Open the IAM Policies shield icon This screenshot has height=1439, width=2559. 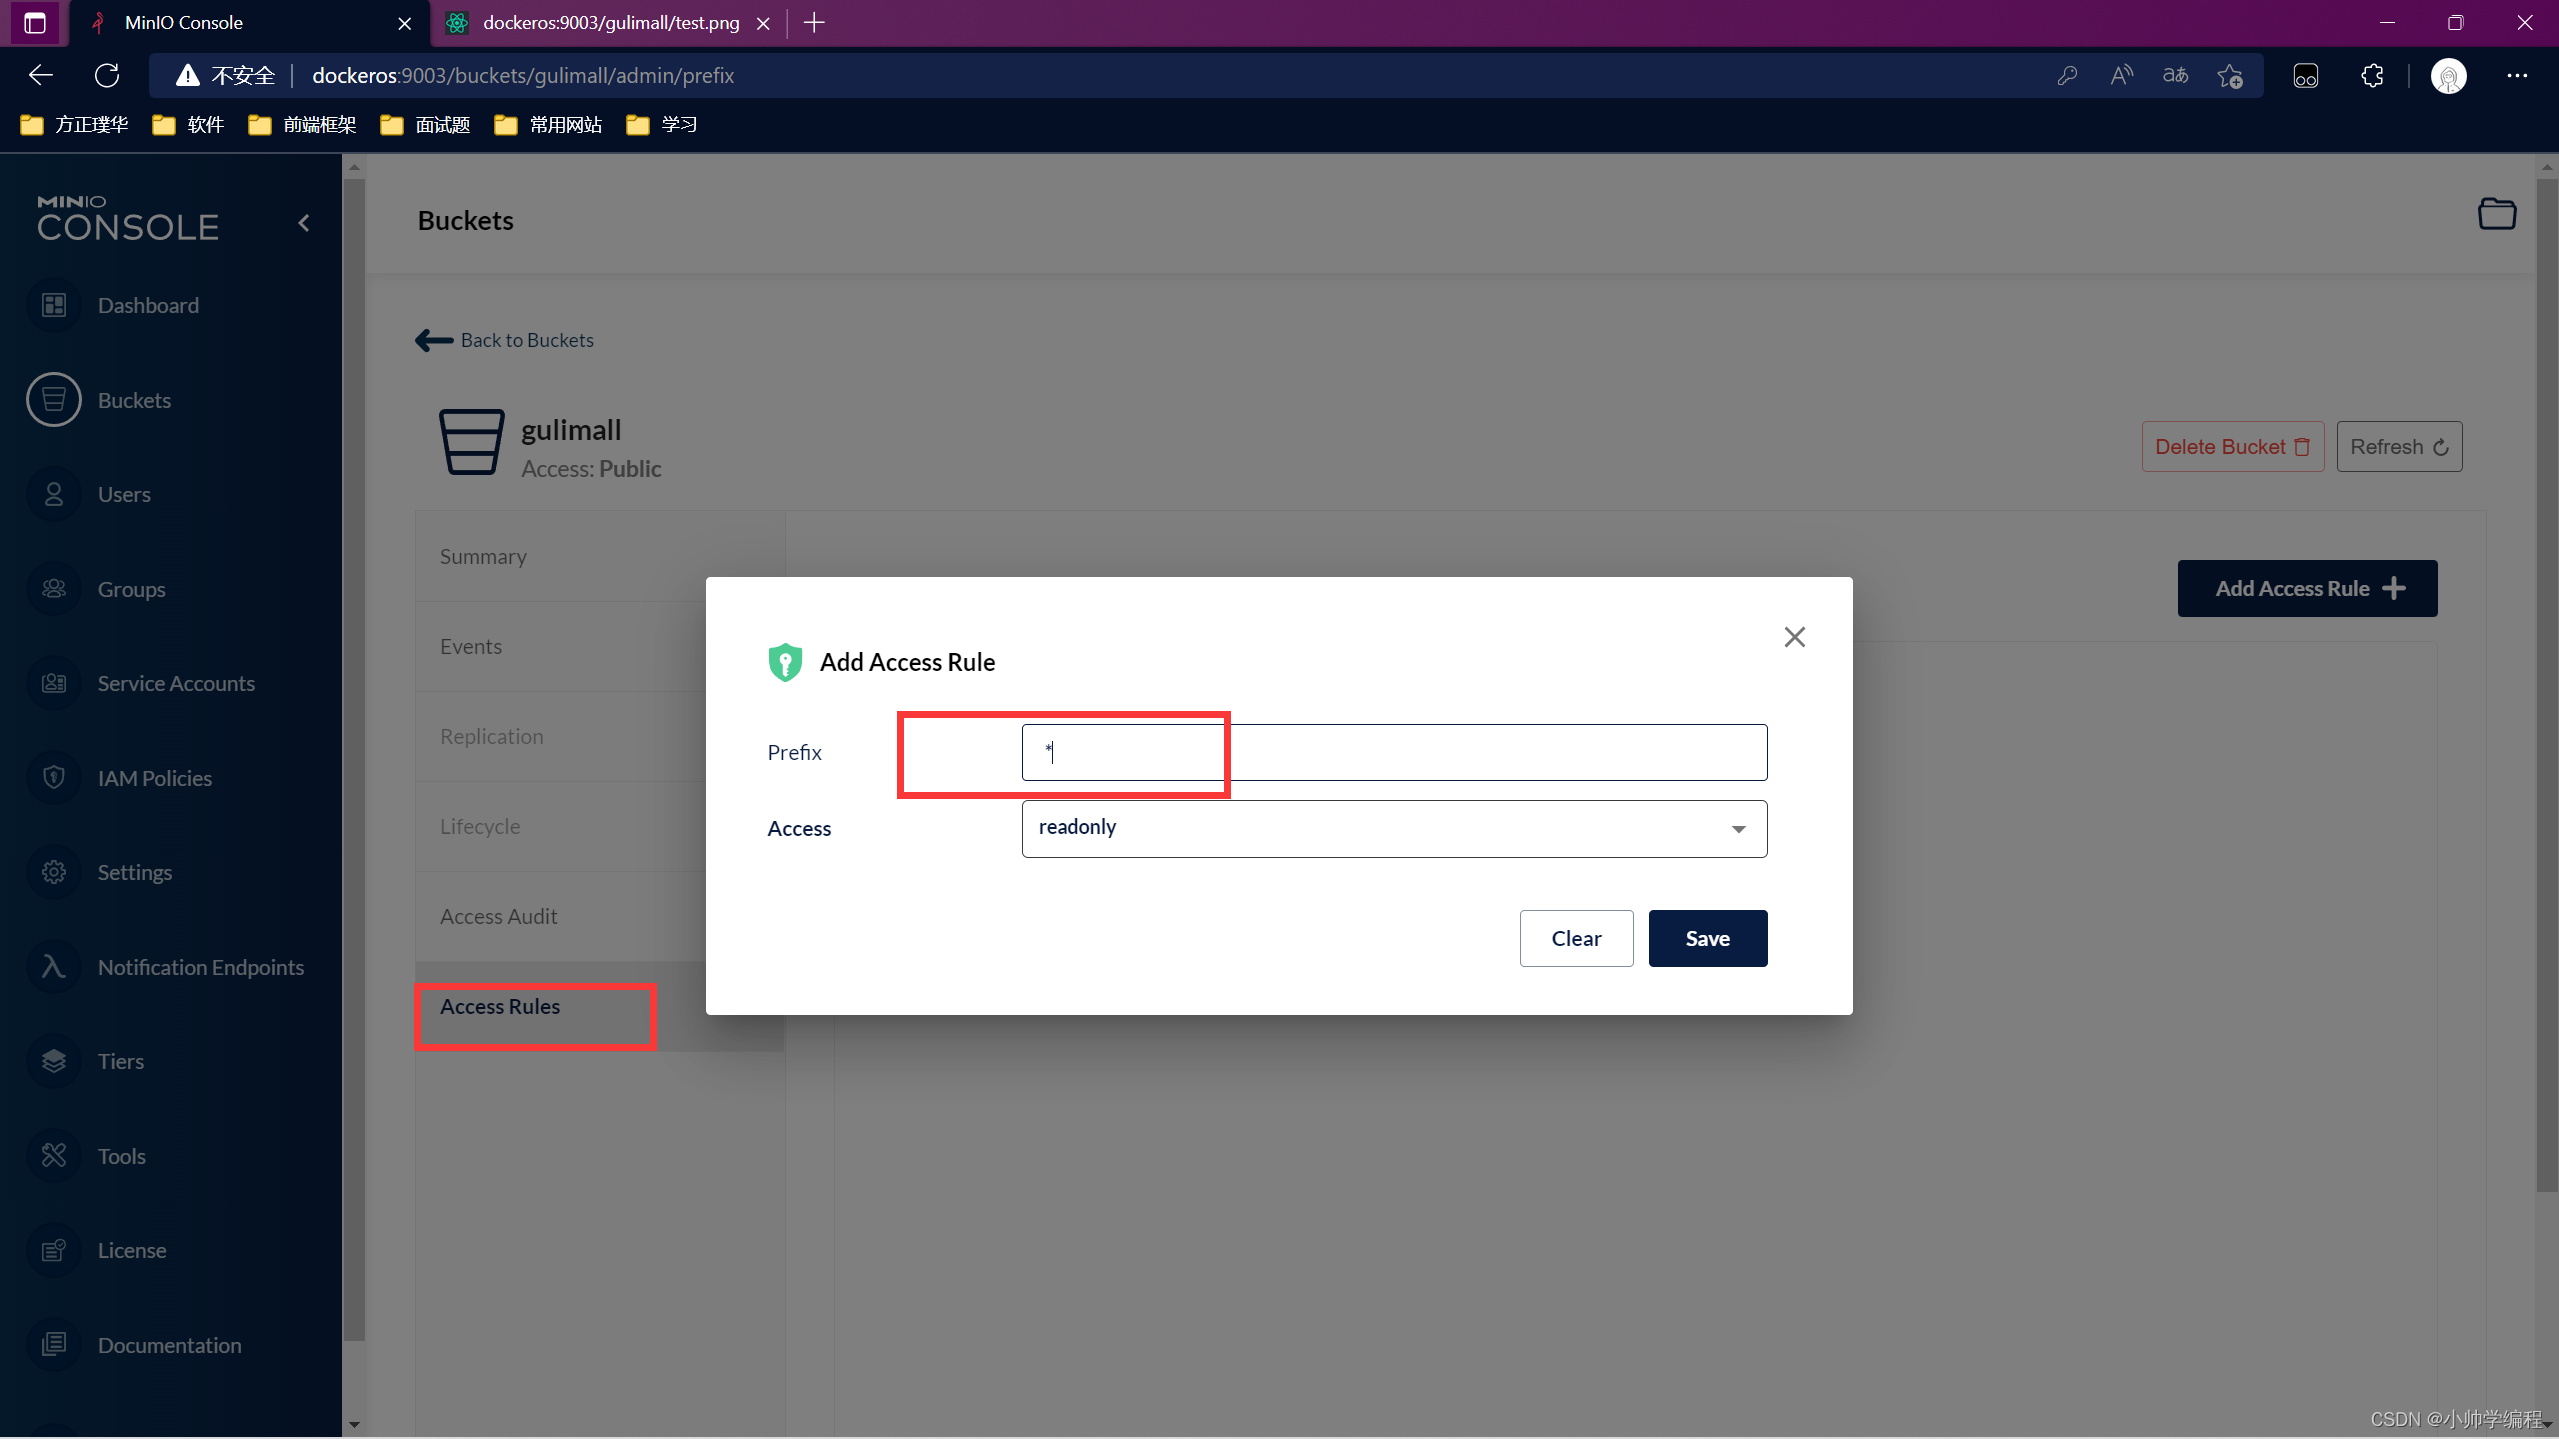tap(54, 777)
